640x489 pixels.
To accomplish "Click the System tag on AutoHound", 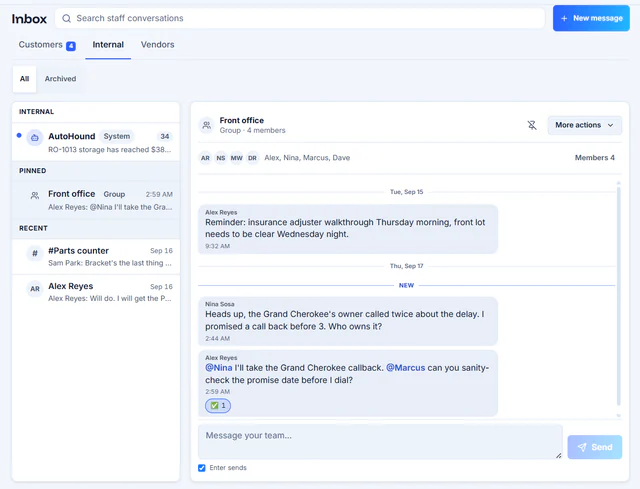I will click(117, 136).
